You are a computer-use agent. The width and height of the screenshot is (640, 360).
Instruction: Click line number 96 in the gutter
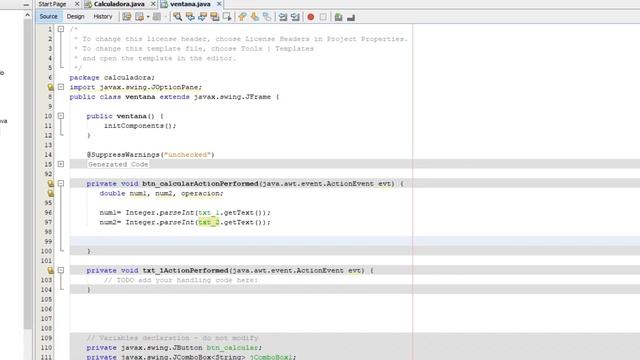pos(48,213)
